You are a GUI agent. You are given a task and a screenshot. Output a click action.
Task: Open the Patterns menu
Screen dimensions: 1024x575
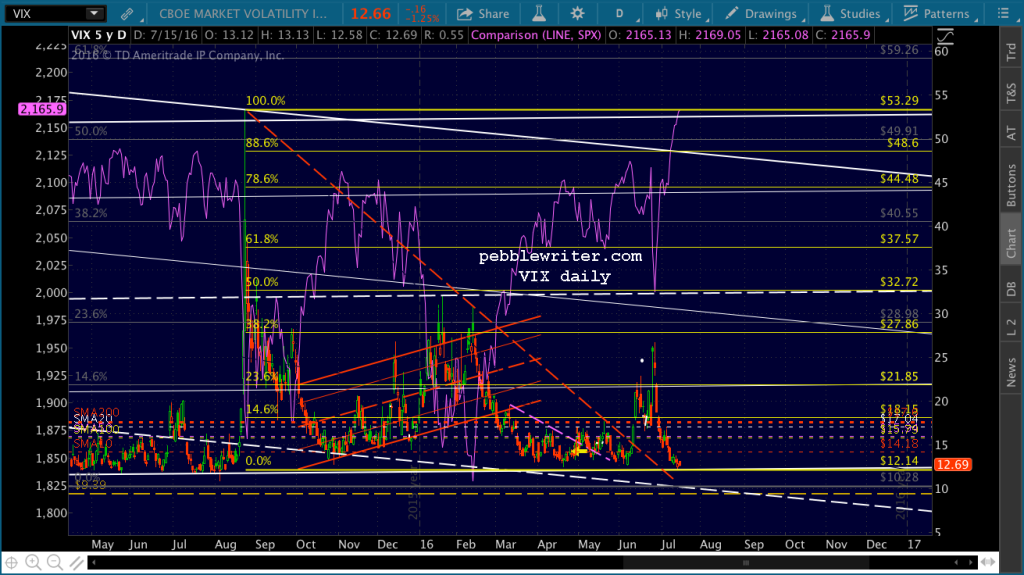point(936,14)
